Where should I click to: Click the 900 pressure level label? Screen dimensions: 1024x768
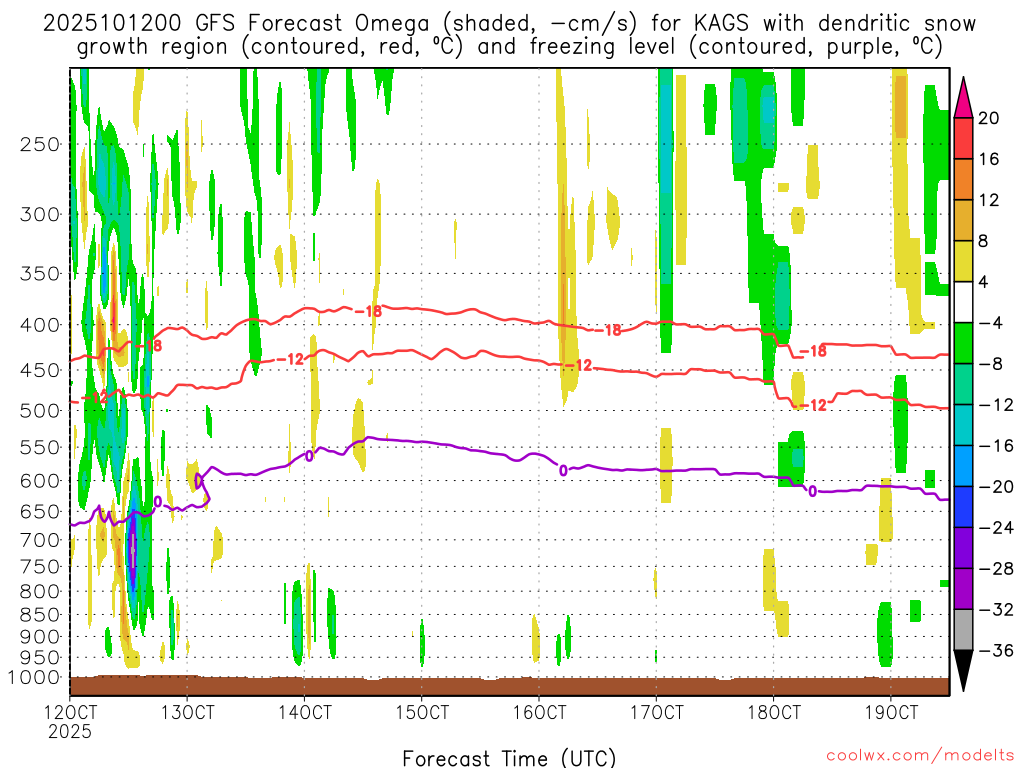click(40, 637)
